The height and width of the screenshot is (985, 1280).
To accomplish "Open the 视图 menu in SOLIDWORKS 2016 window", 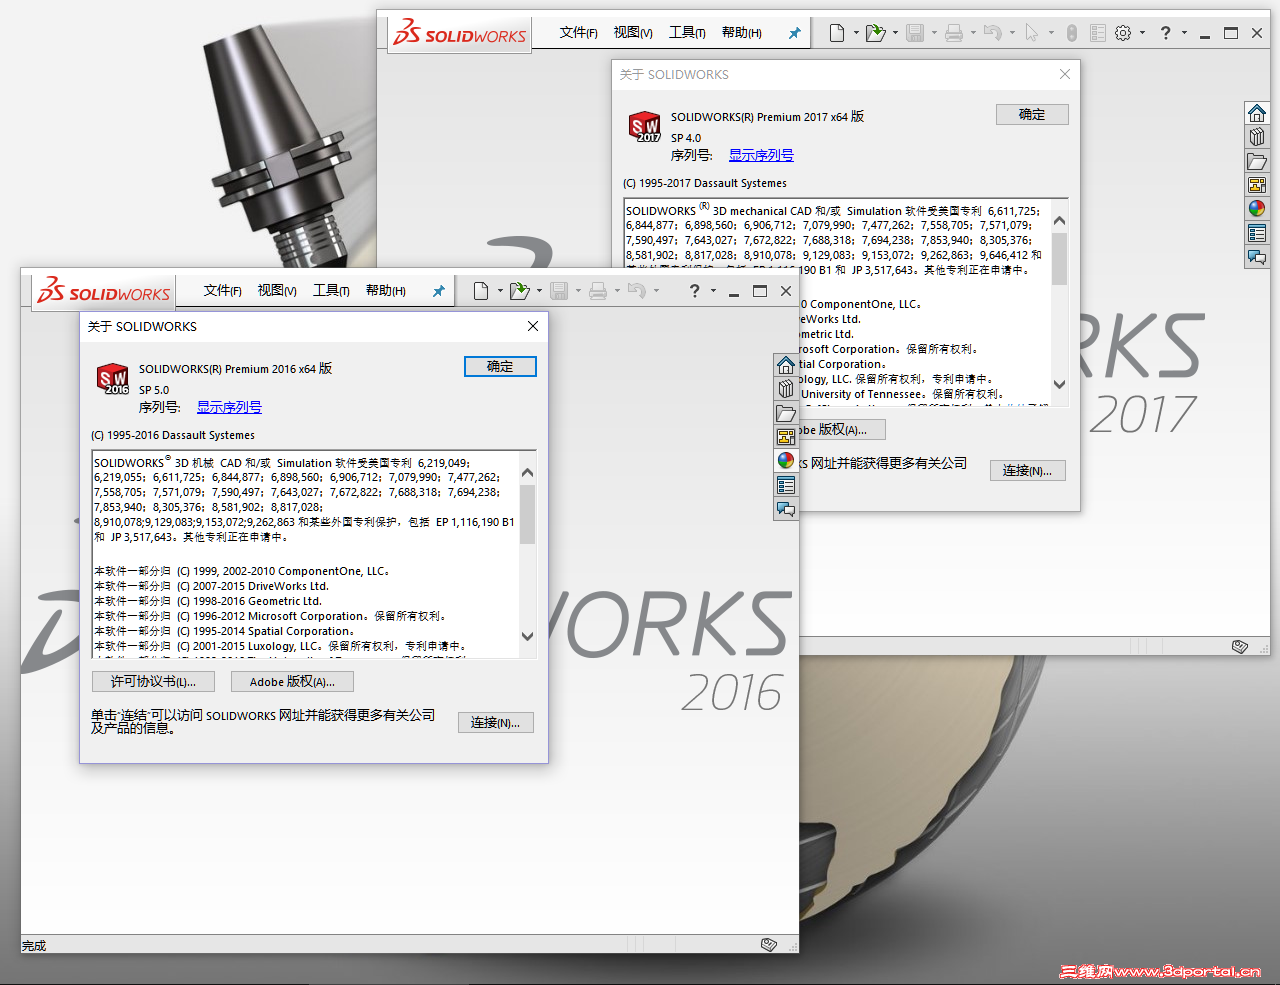I will [277, 291].
